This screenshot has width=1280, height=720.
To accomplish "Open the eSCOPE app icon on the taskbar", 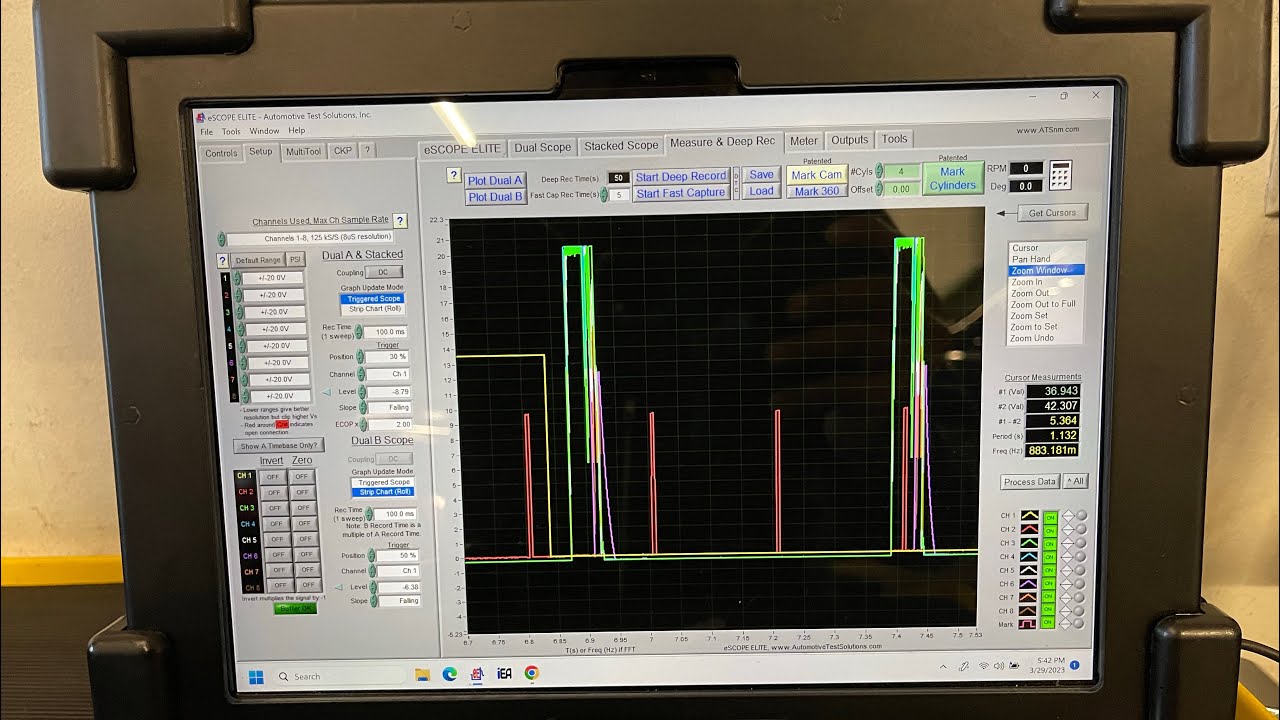I will tap(477, 674).
